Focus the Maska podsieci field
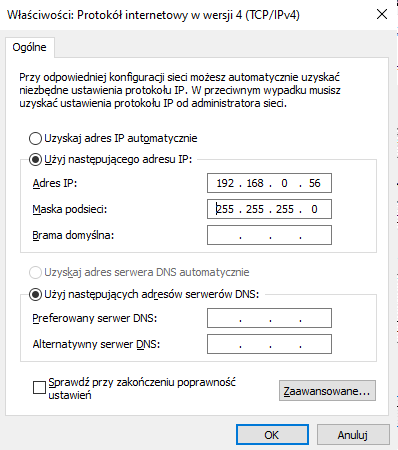This screenshot has height=450, width=398. click(269, 209)
